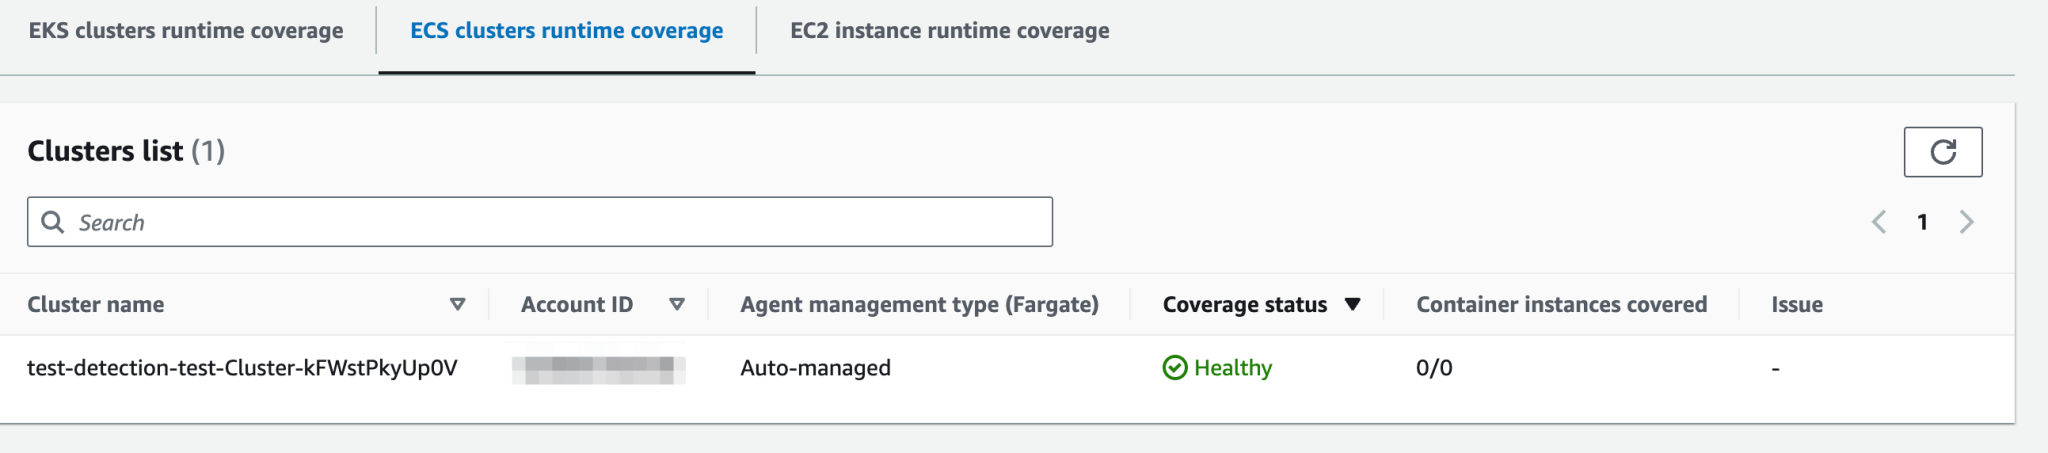Click the magnifying glass search icon

(53, 222)
